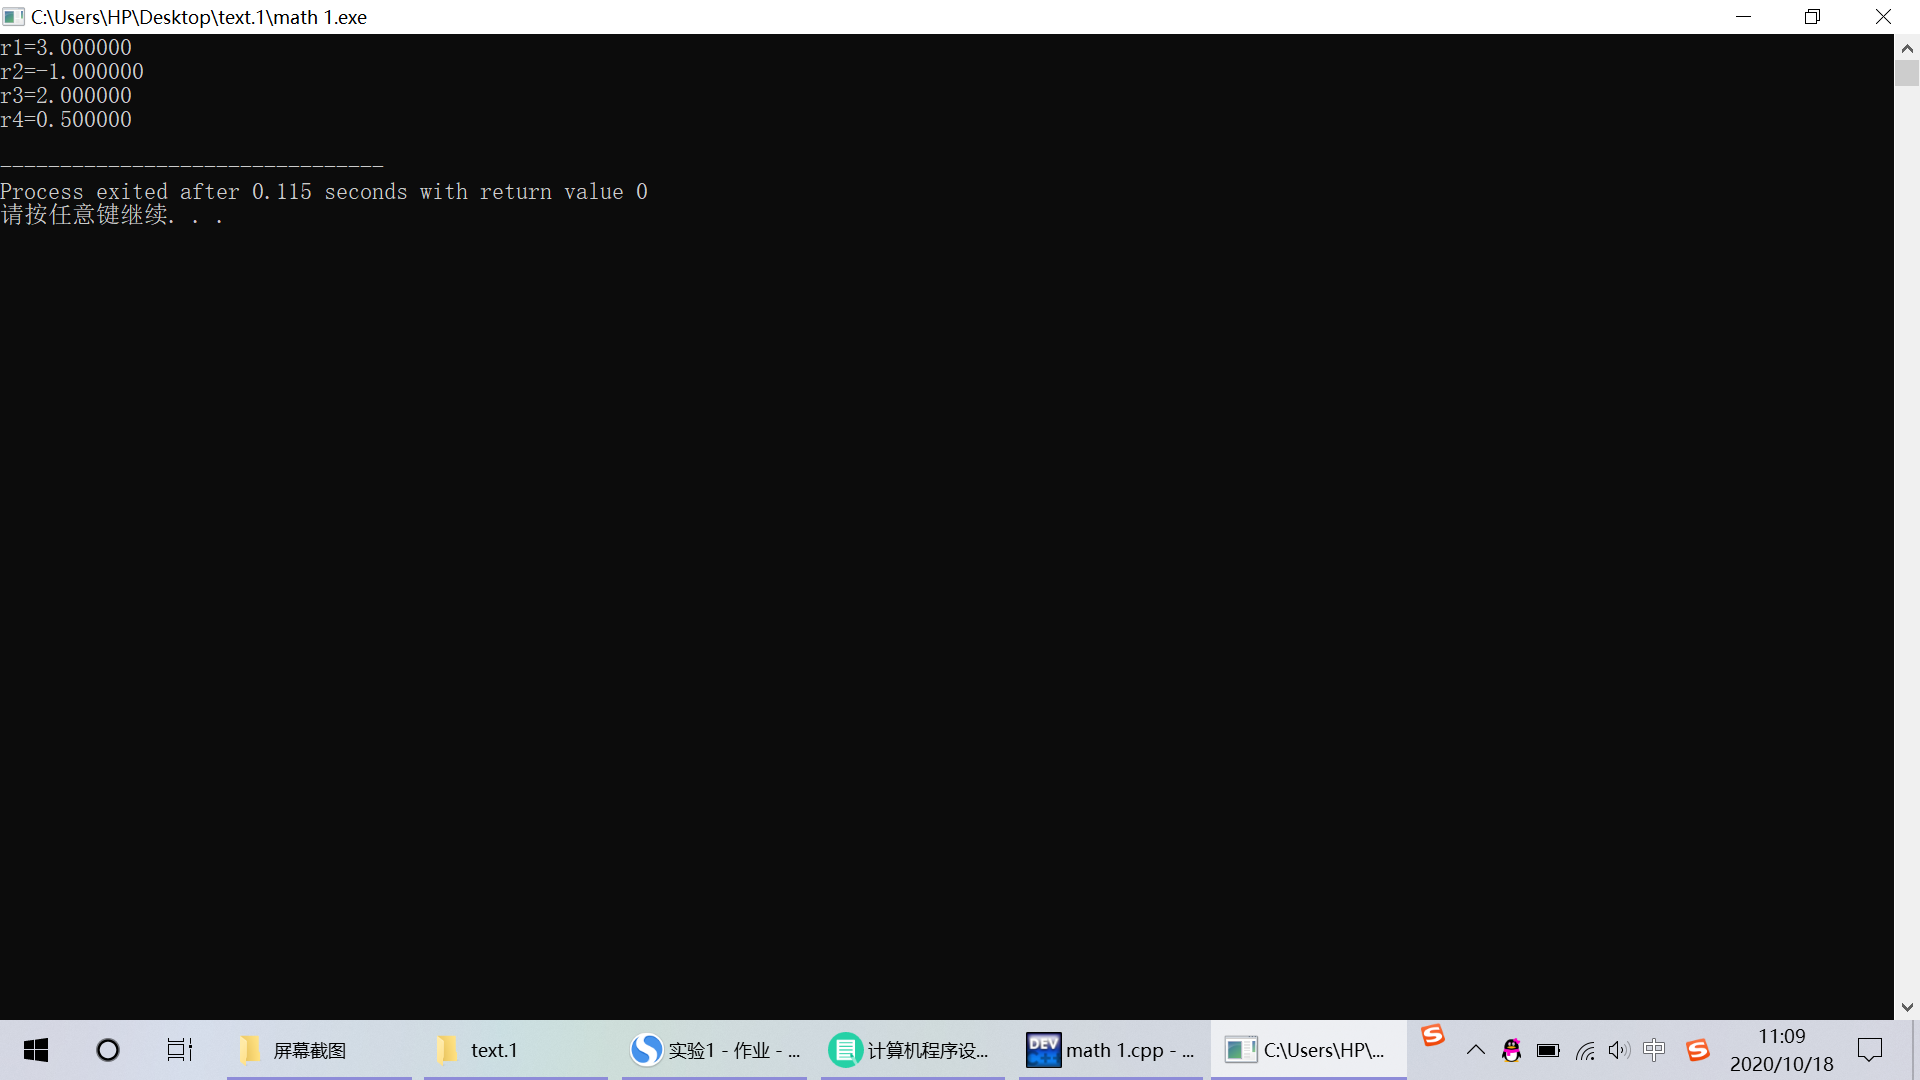Viewport: 1920px width, 1080px height.
Task: Click the scrollbar up arrow
Action: [1906, 47]
